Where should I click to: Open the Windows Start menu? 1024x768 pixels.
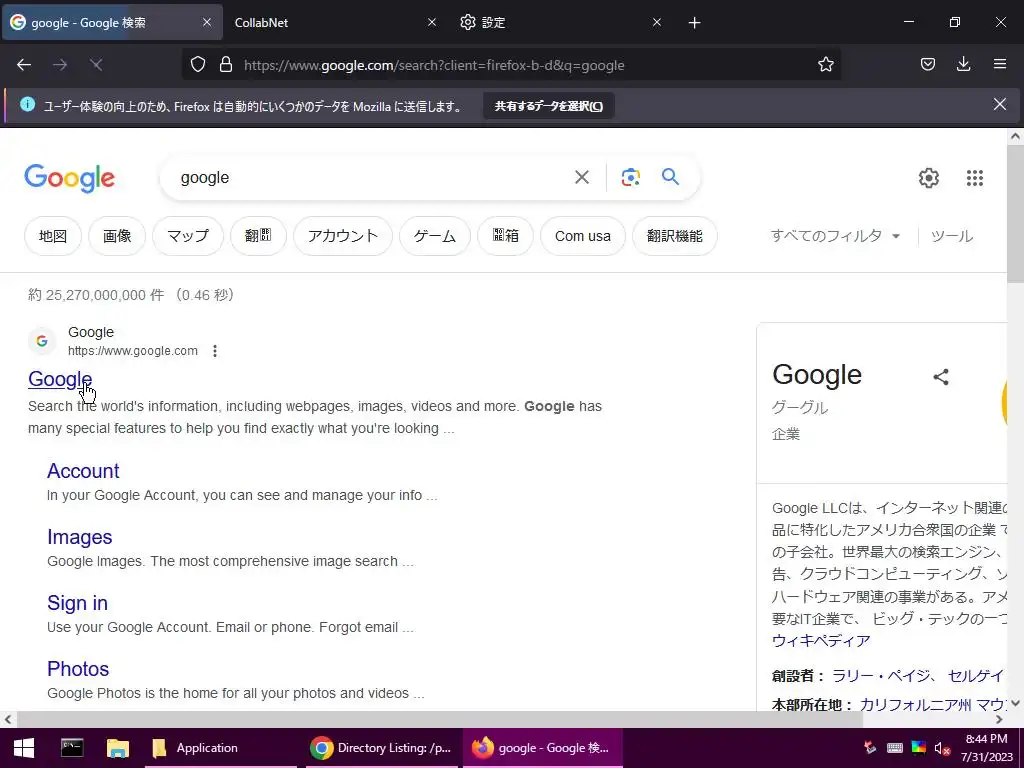coord(24,748)
